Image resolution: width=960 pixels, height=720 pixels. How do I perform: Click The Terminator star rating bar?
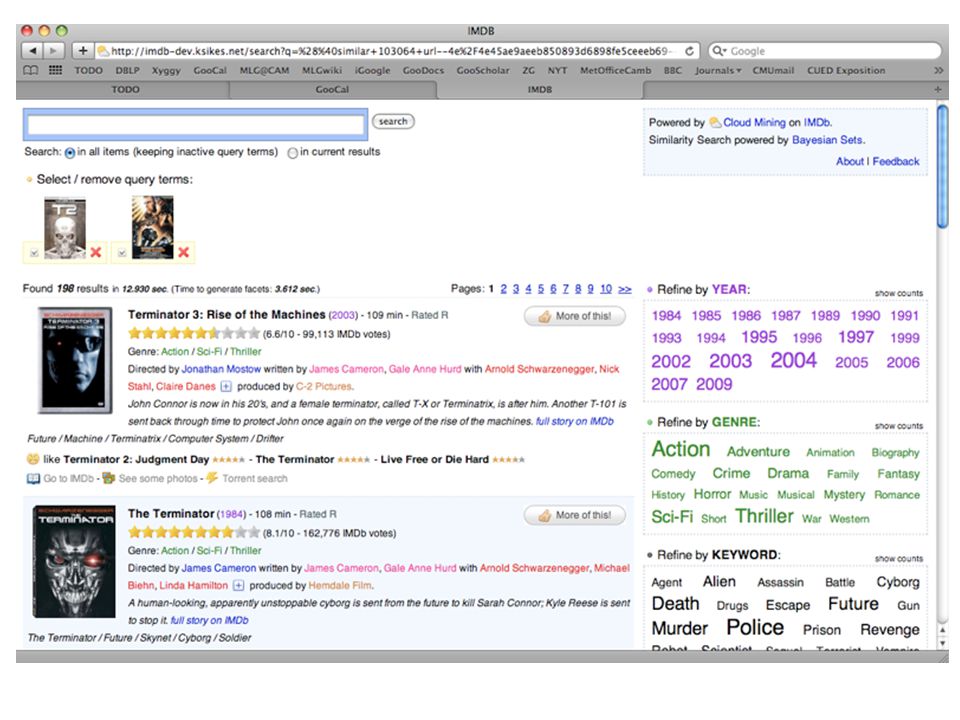(194, 533)
